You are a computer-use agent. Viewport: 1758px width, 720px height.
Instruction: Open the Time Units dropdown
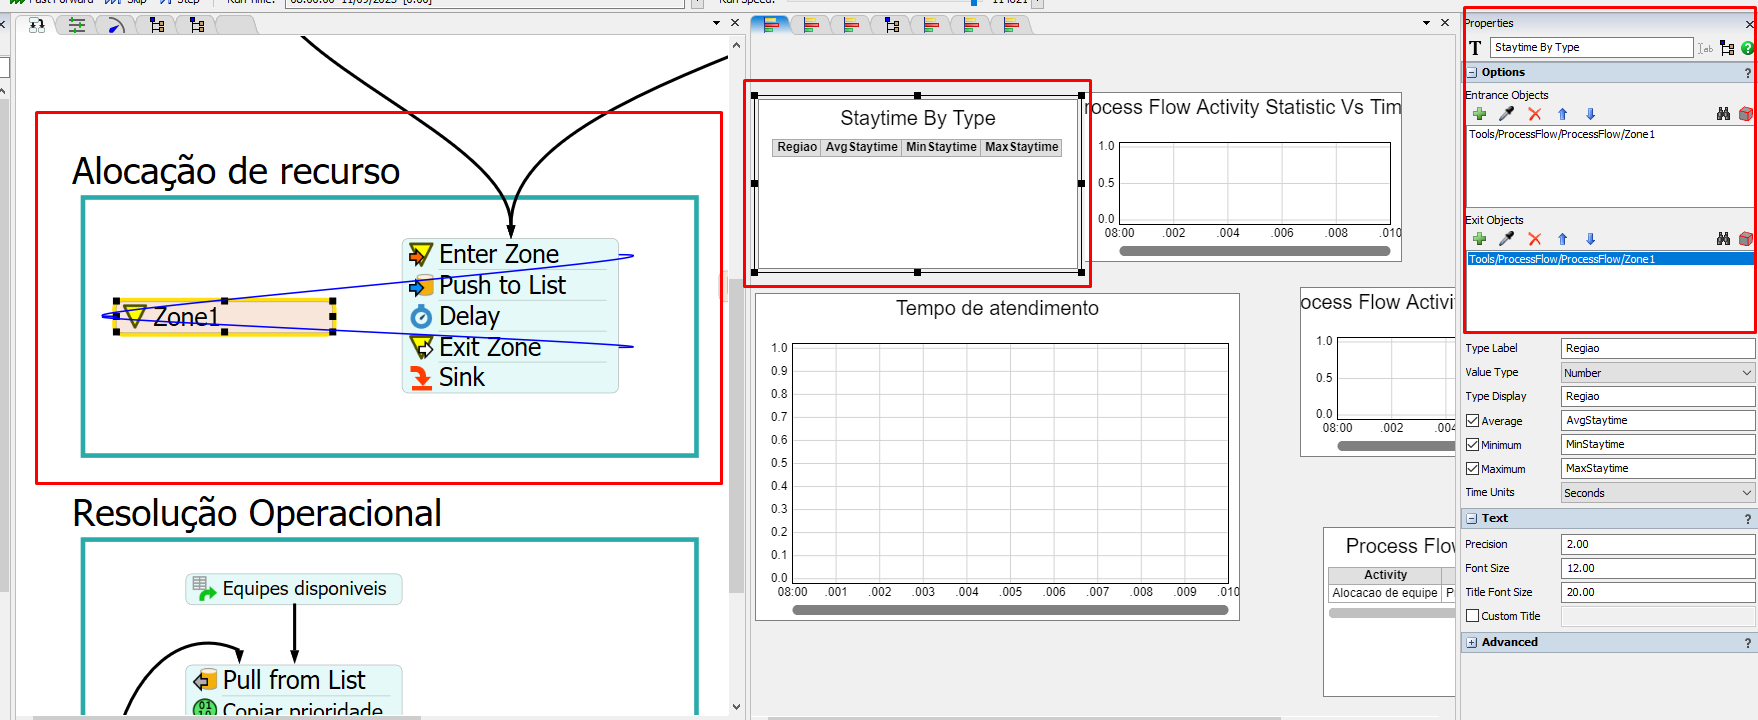[x=1657, y=493]
